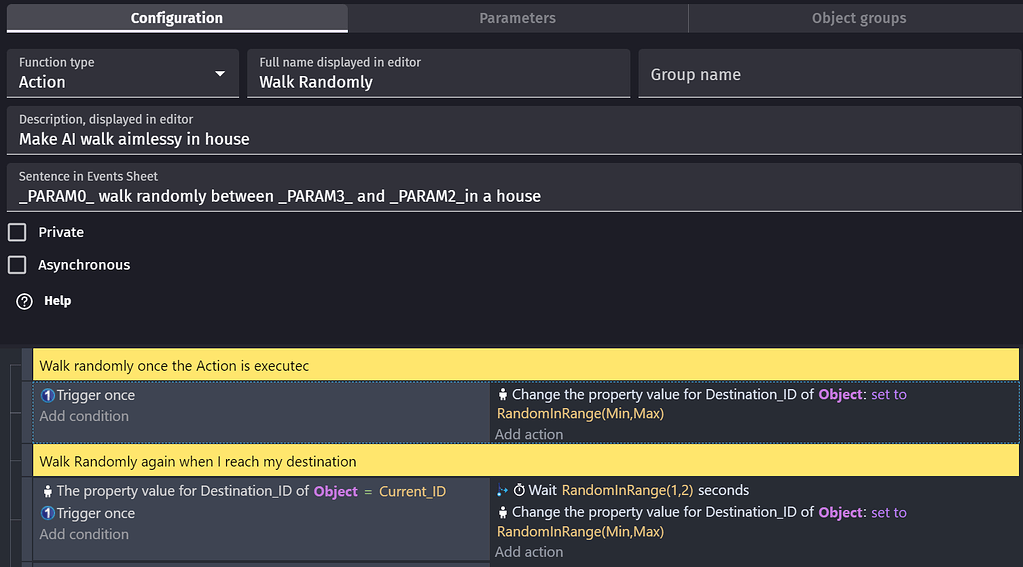Image resolution: width=1023 pixels, height=567 pixels.
Task: Click Add condition in first event
Action: [x=84, y=416]
